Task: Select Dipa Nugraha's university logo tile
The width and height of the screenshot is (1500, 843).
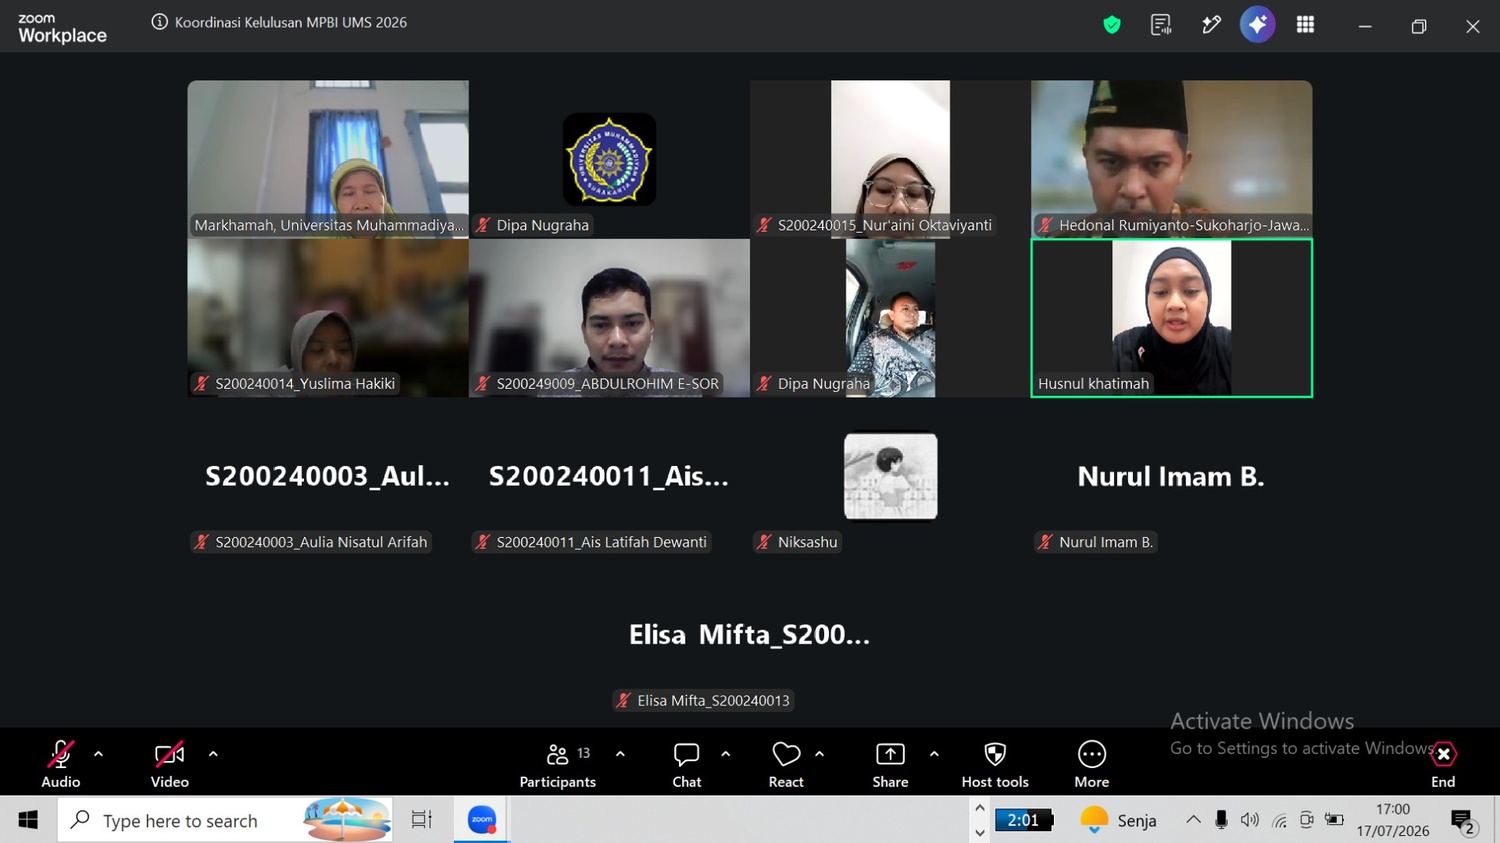Action: [x=609, y=159]
